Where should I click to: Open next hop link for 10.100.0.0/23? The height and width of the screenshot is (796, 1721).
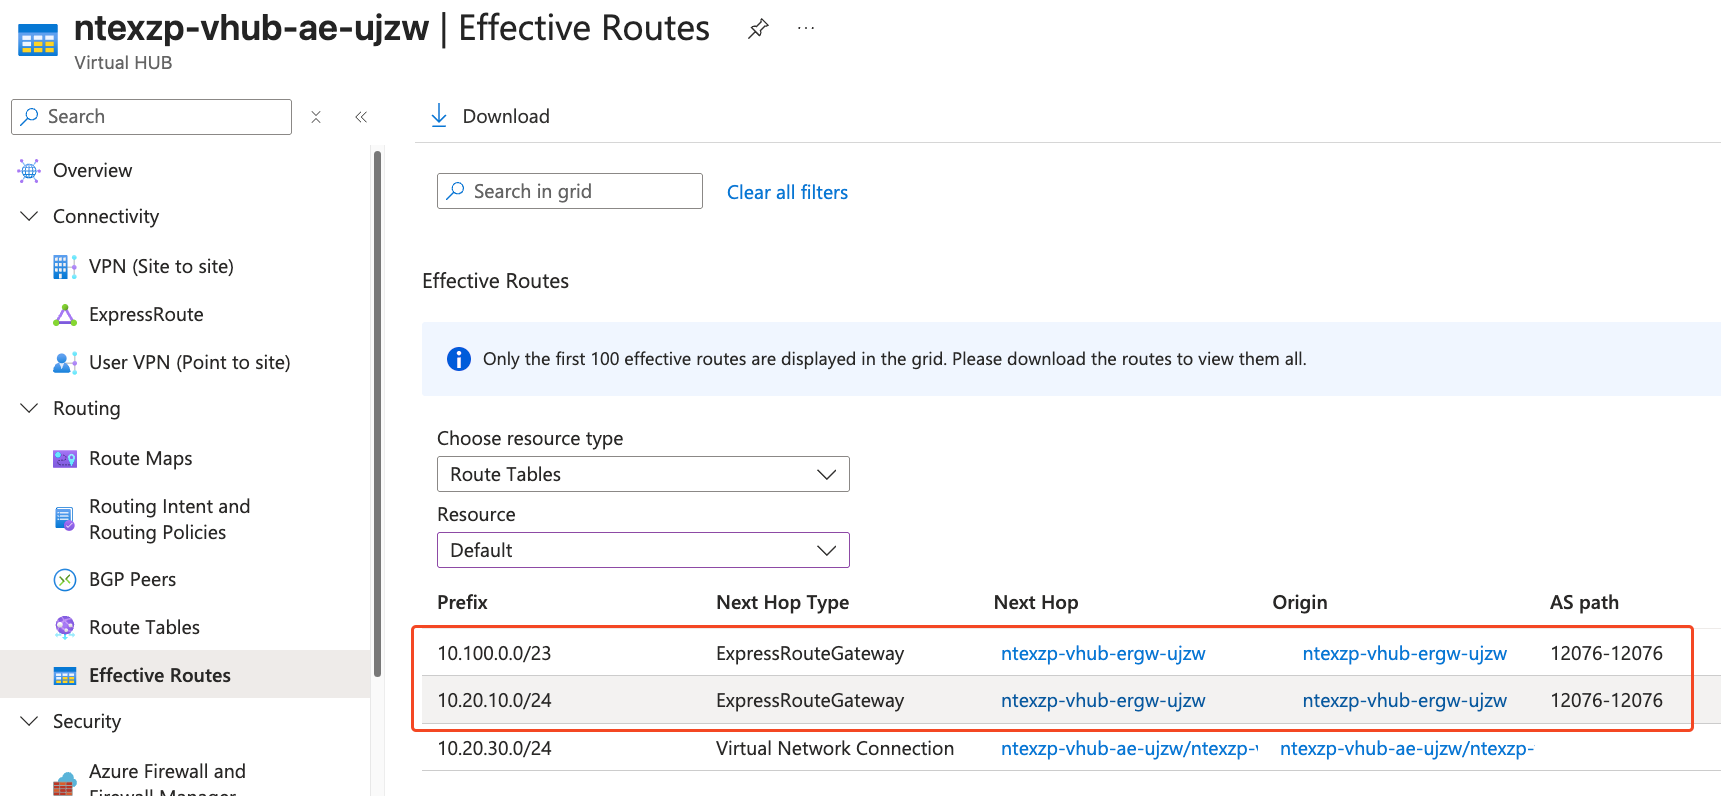[1103, 654]
